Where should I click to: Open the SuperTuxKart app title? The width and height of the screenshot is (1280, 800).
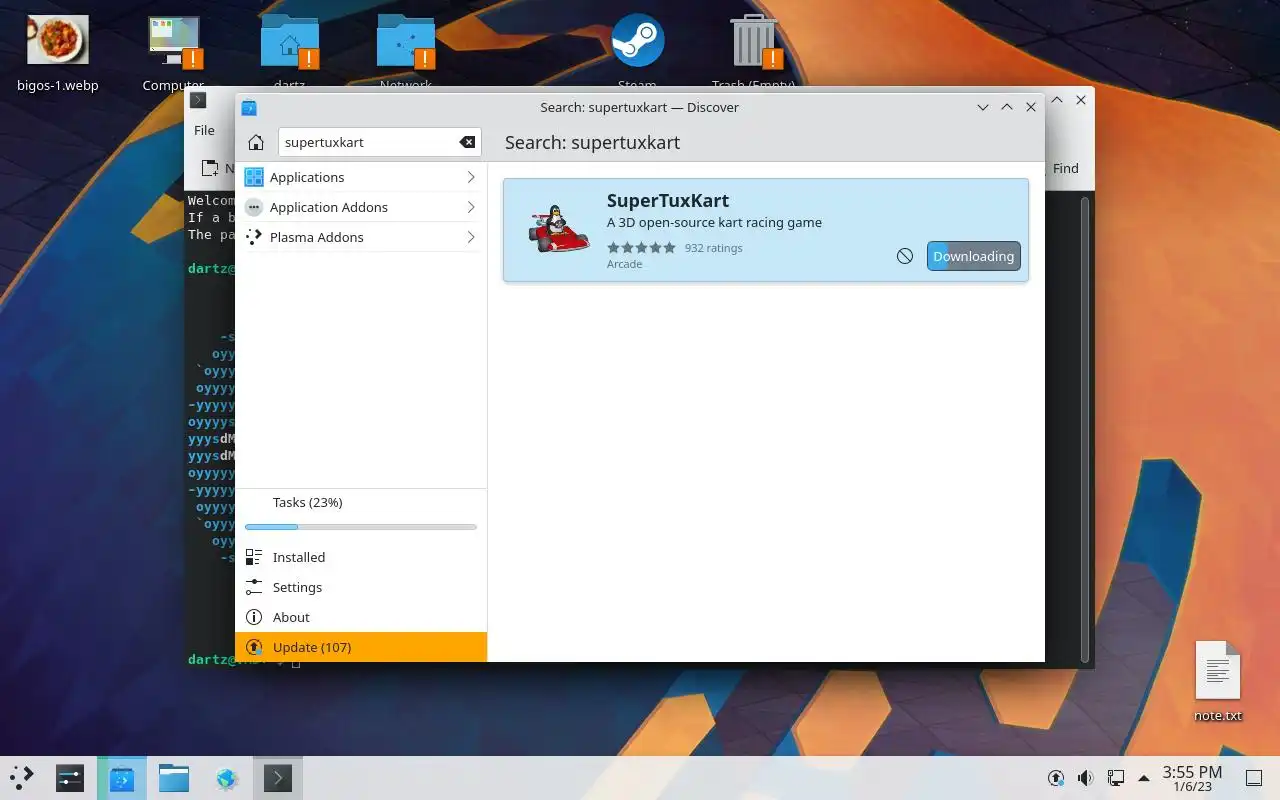(668, 200)
